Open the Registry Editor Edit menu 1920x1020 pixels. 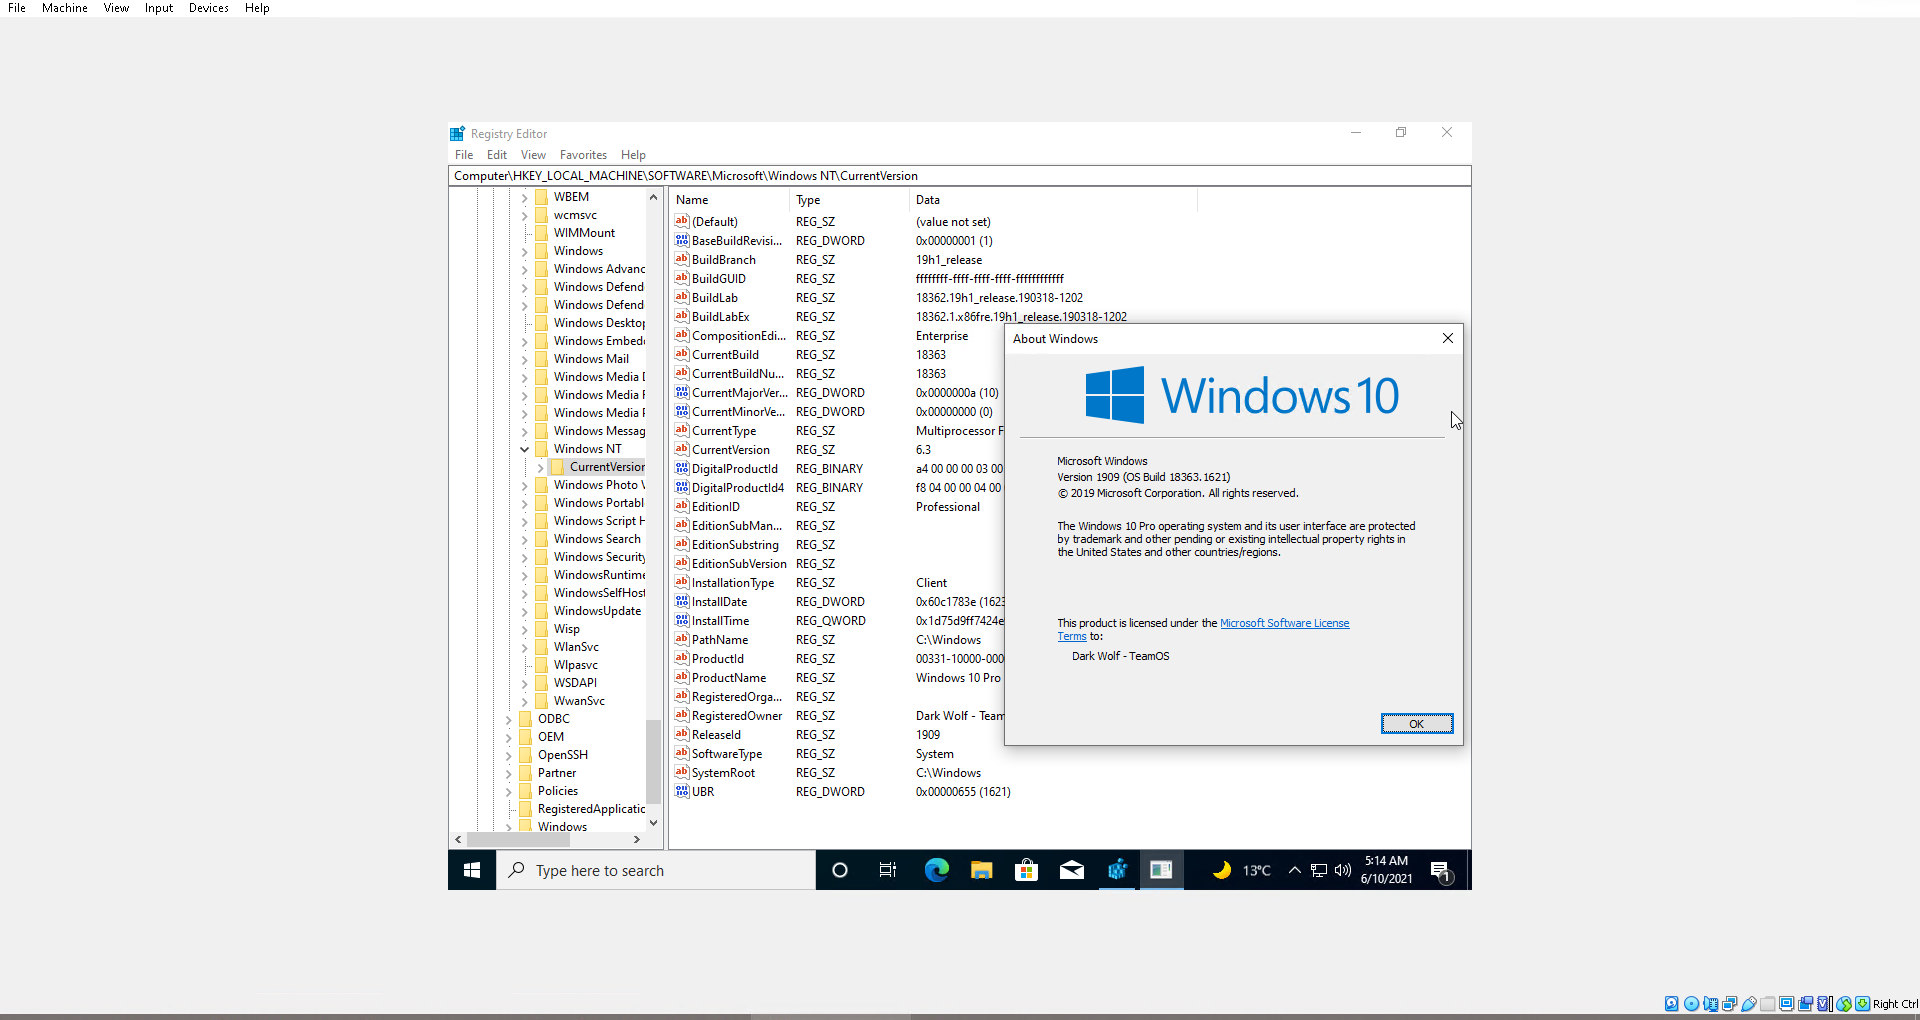click(x=497, y=155)
